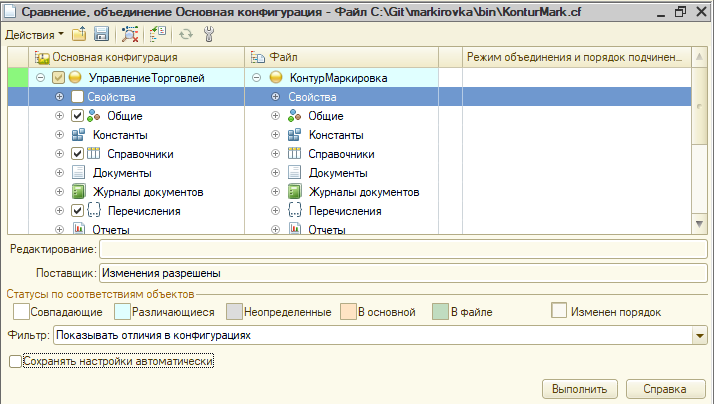Click the Перечисления braces icon in main configuration
This screenshot has height=404, width=714.
[x=93, y=210]
